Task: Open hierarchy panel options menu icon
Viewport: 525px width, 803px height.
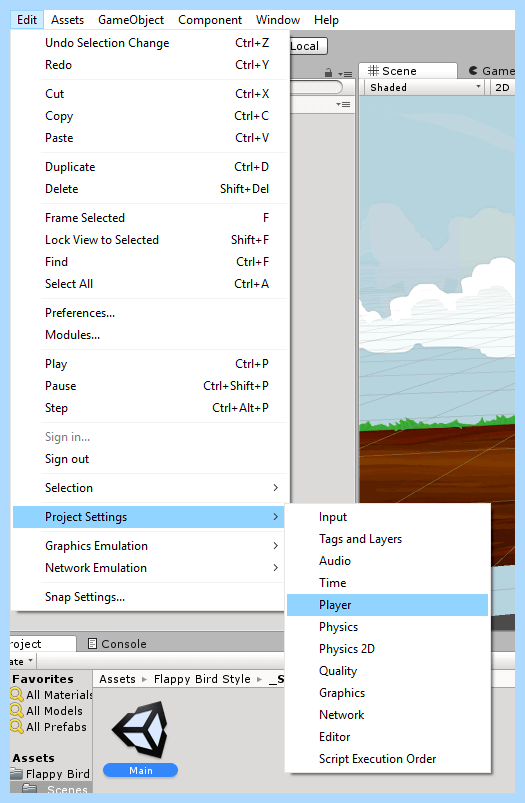Action: [345, 74]
